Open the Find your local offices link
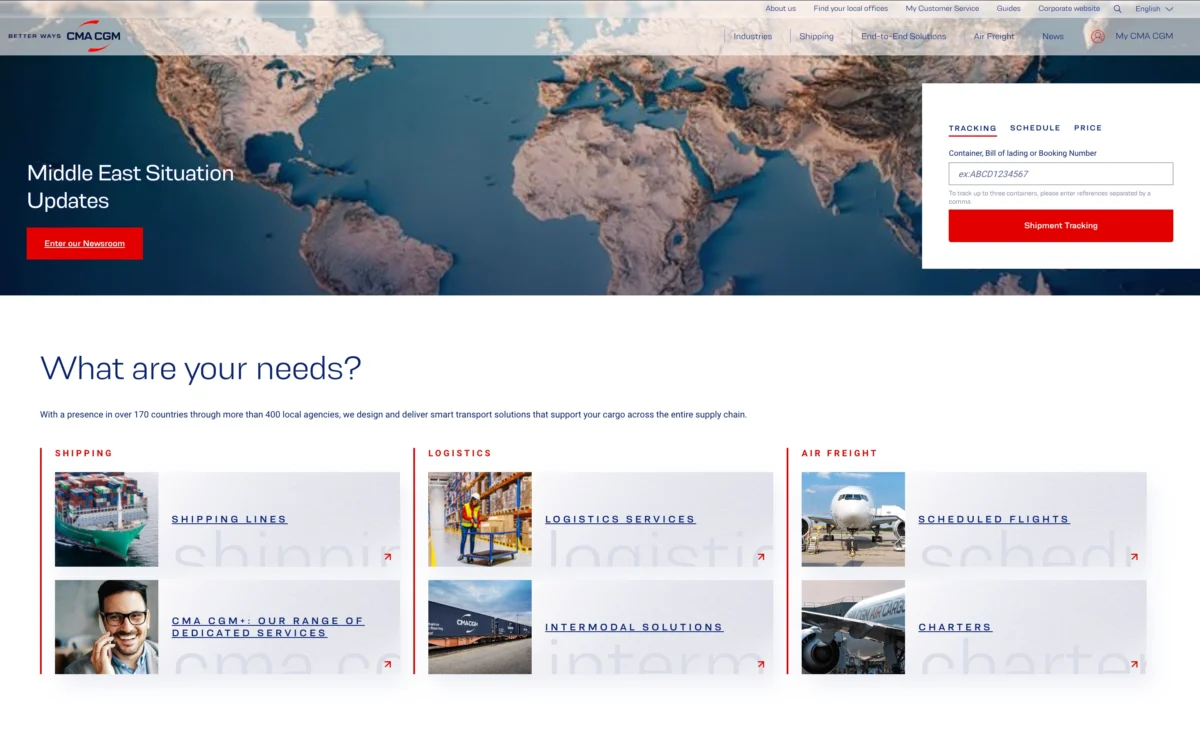The width and height of the screenshot is (1200, 750). pyautogui.click(x=850, y=8)
